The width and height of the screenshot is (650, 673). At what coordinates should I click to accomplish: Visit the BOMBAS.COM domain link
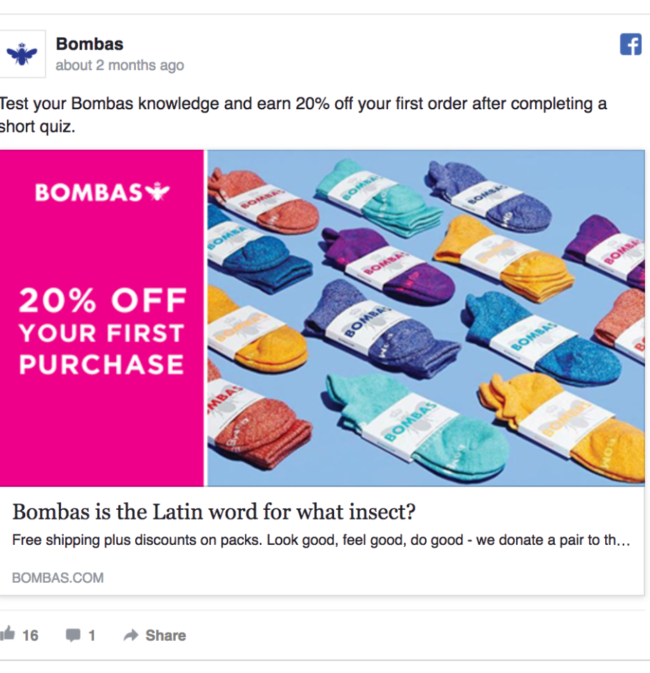(x=57, y=578)
